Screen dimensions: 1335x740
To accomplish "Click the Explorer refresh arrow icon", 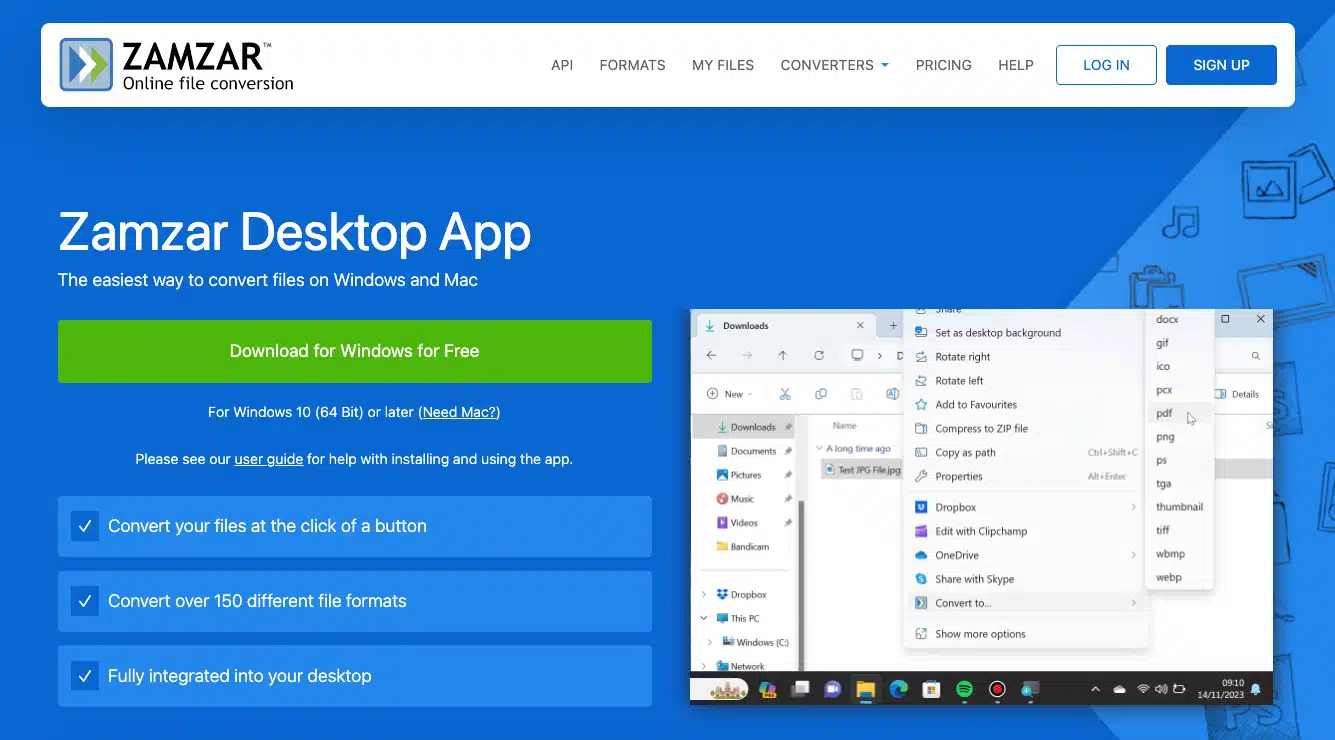I will pyautogui.click(x=819, y=355).
